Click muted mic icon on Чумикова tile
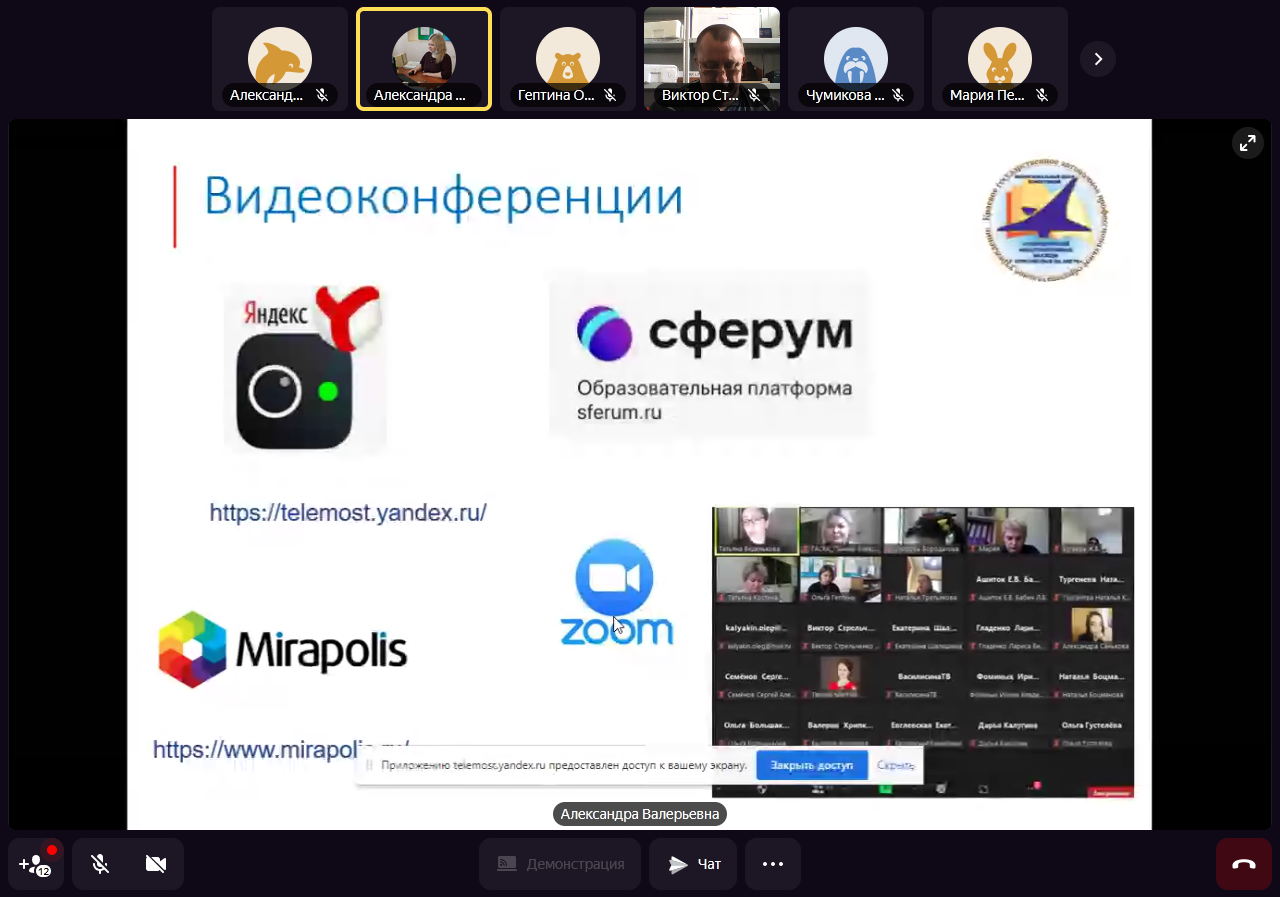Image resolution: width=1280 pixels, height=897 pixels. (898, 95)
